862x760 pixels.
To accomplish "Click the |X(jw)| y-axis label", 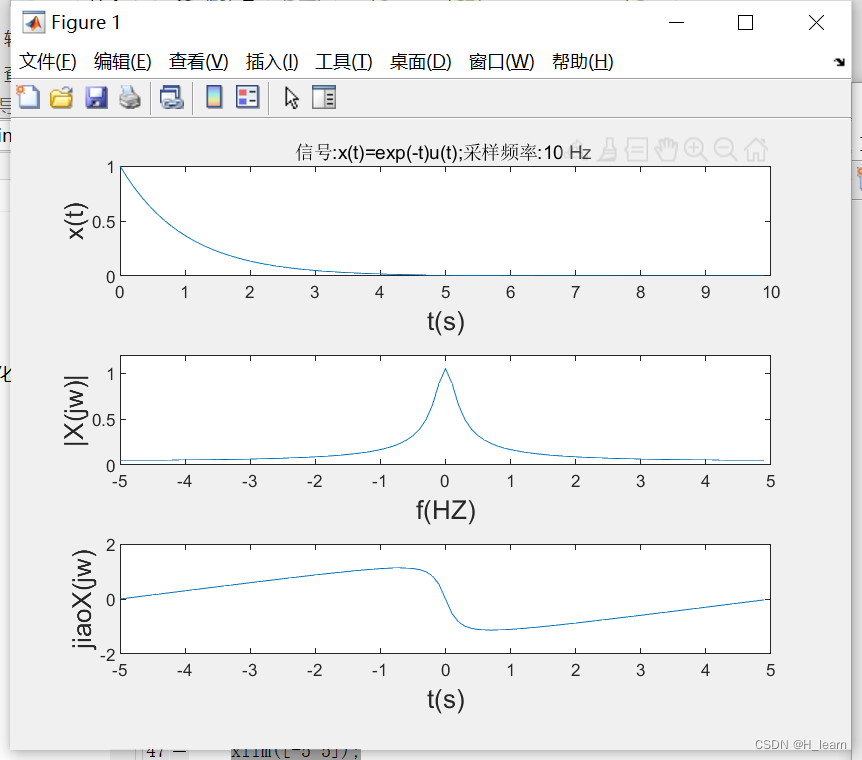I will tap(76, 411).
